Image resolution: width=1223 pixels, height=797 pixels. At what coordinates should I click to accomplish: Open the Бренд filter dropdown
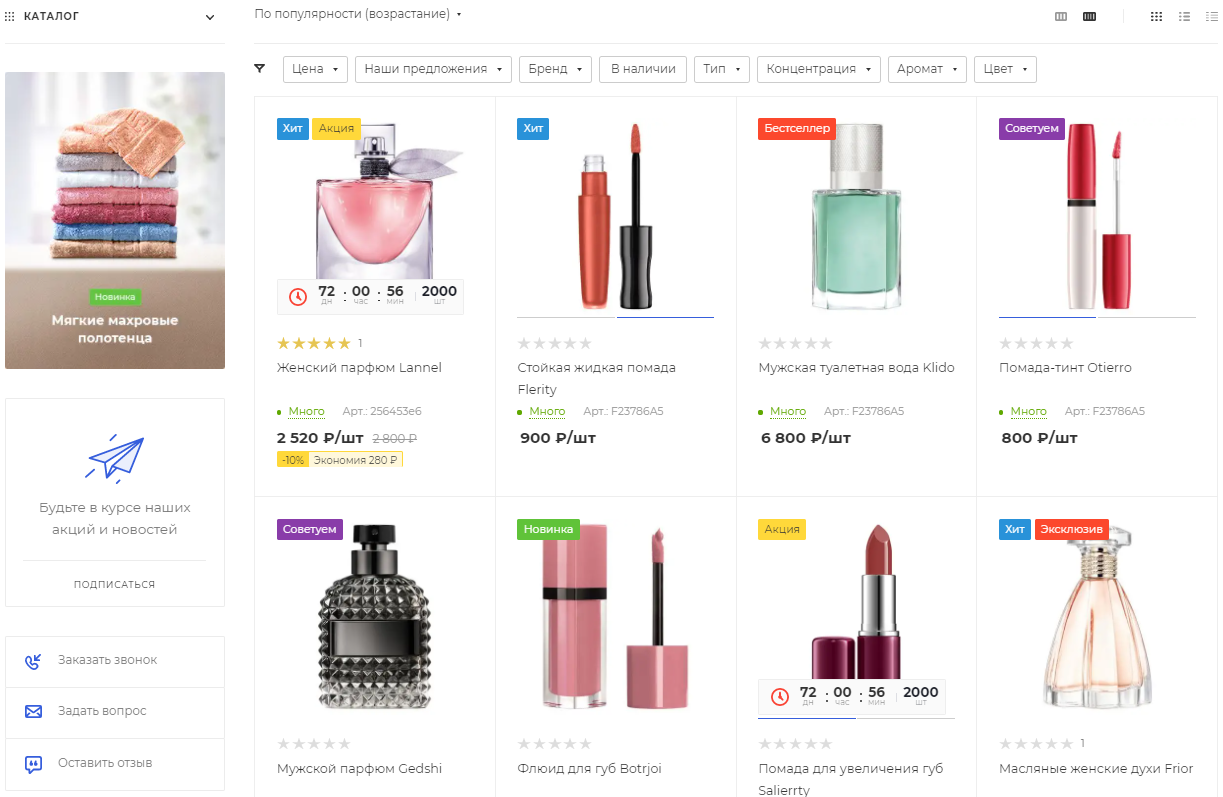555,69
